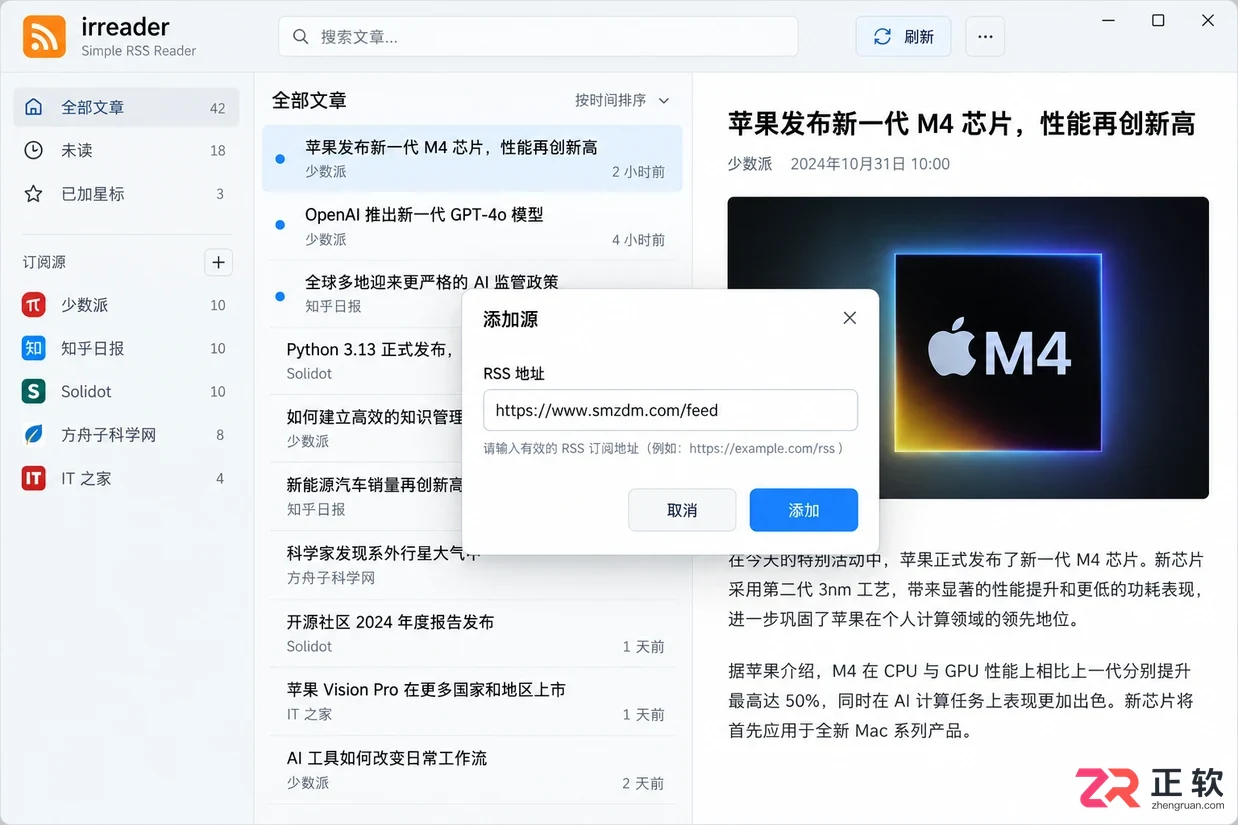
Task: Click article date 2024年10月31日 10:00
Action: (x=870, y=163)
